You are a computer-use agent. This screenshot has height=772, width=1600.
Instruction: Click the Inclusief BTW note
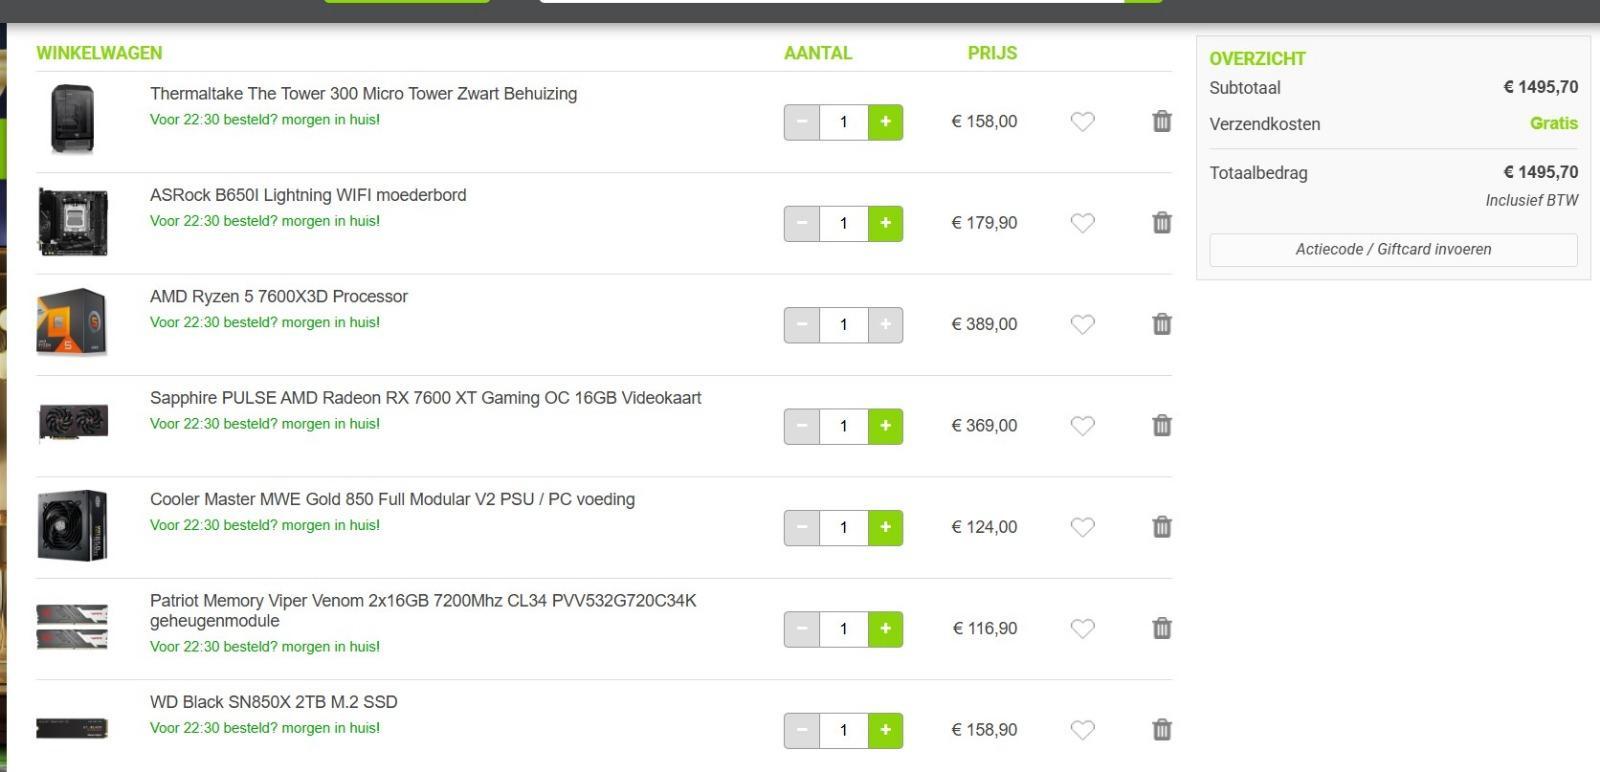1532,200
